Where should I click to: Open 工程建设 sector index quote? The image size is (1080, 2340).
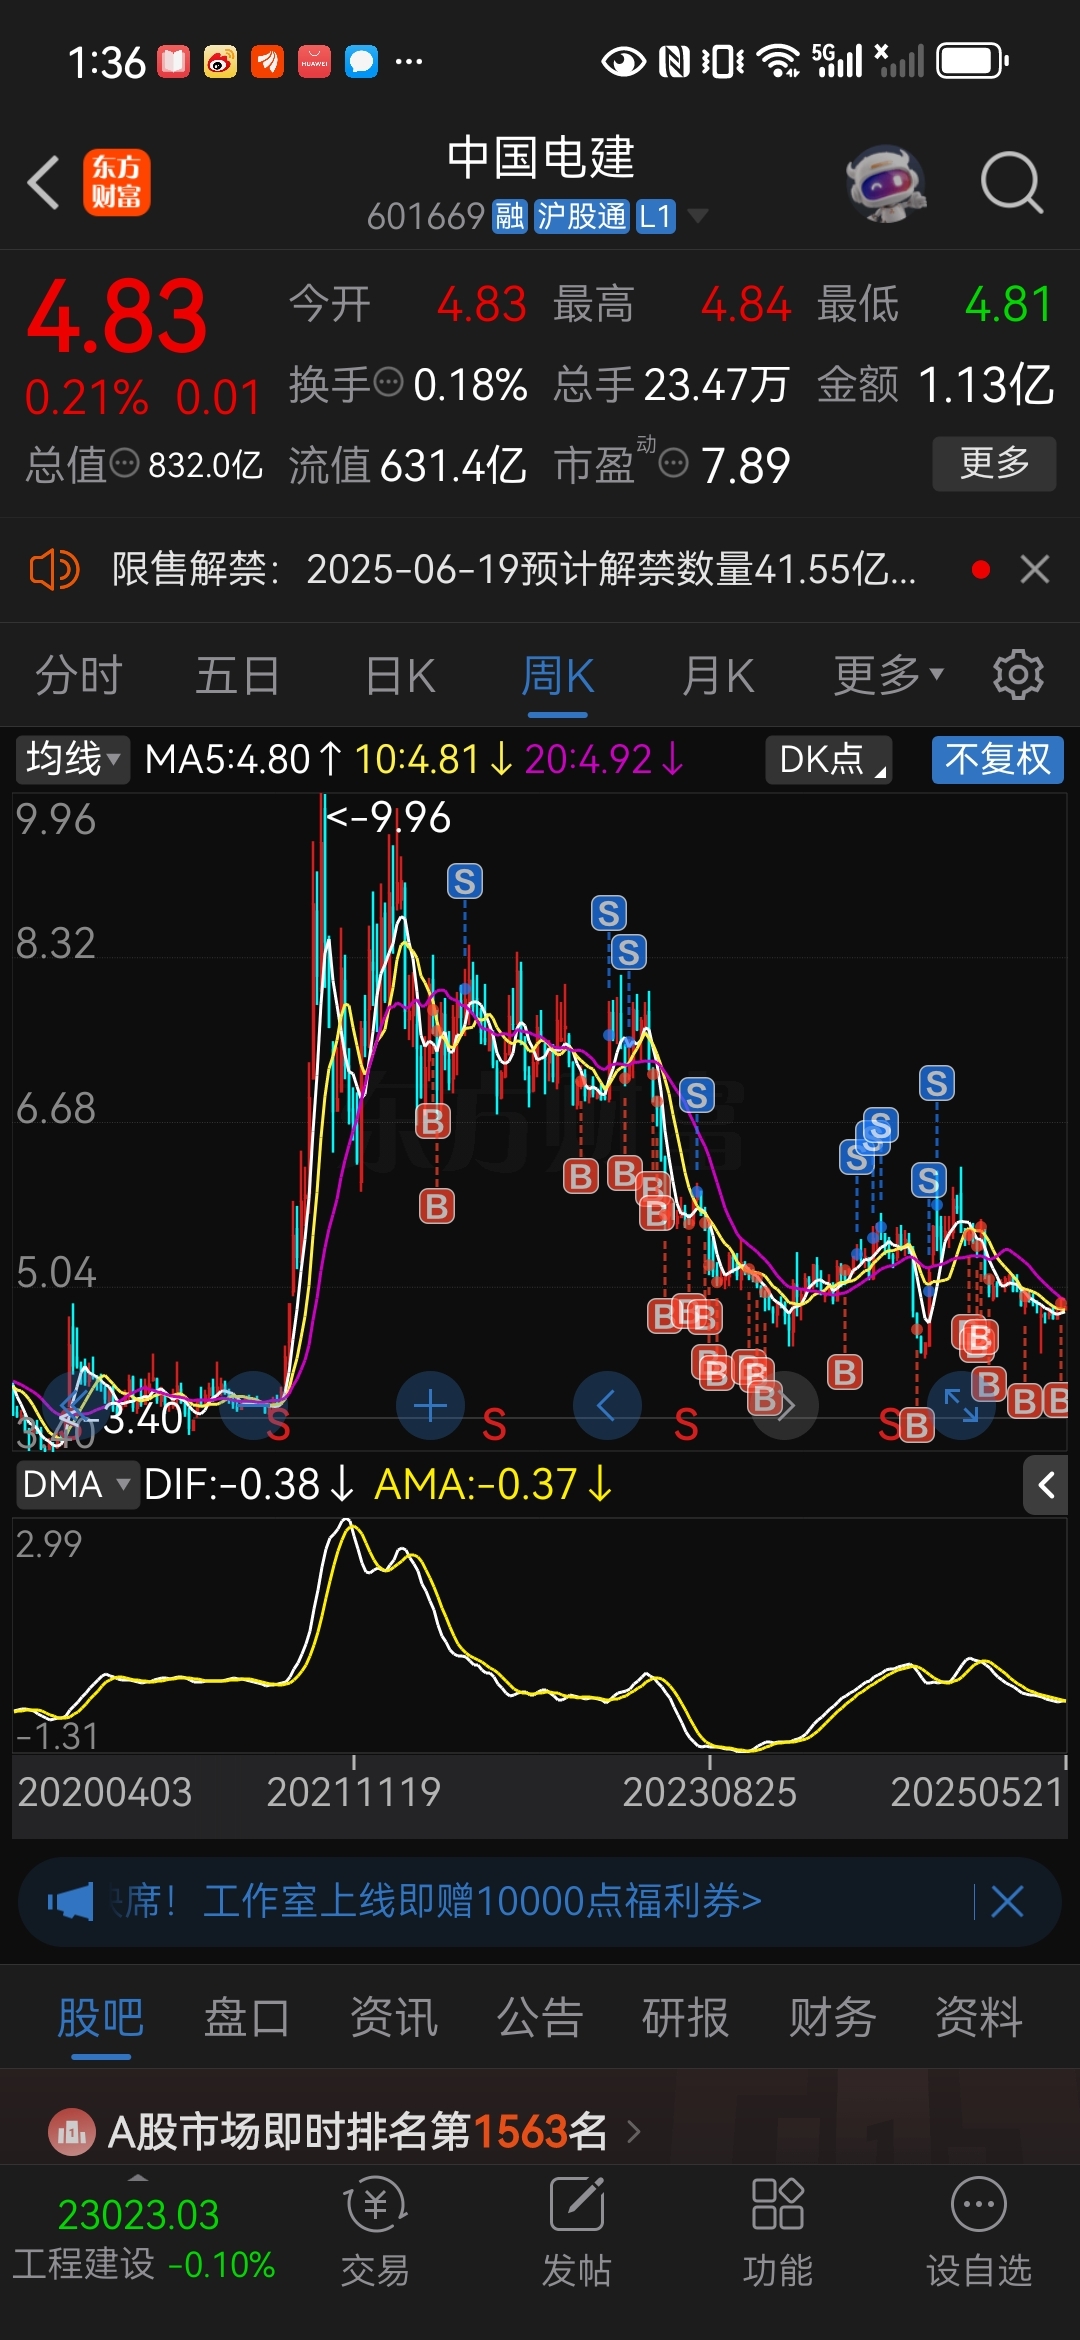pyautogui.click(x=143, y=2240)
